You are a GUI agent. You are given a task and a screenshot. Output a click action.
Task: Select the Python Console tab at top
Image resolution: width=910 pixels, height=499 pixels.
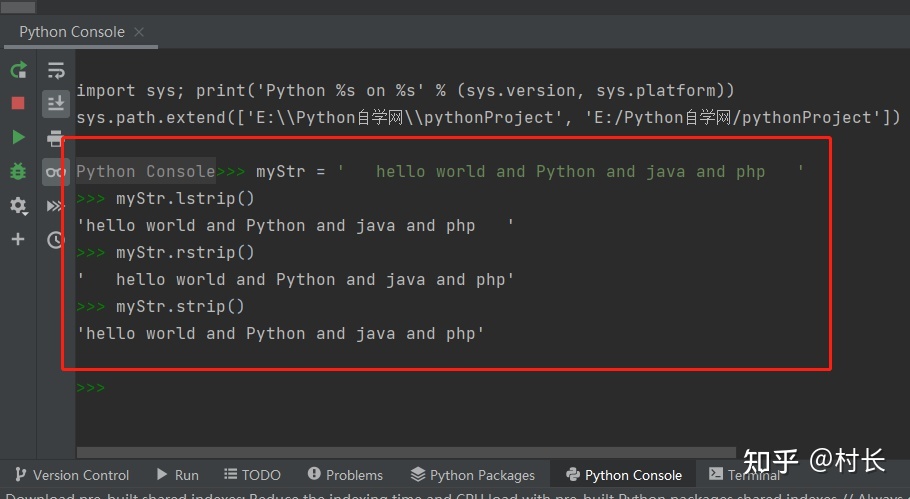click(x=71, y=31)
